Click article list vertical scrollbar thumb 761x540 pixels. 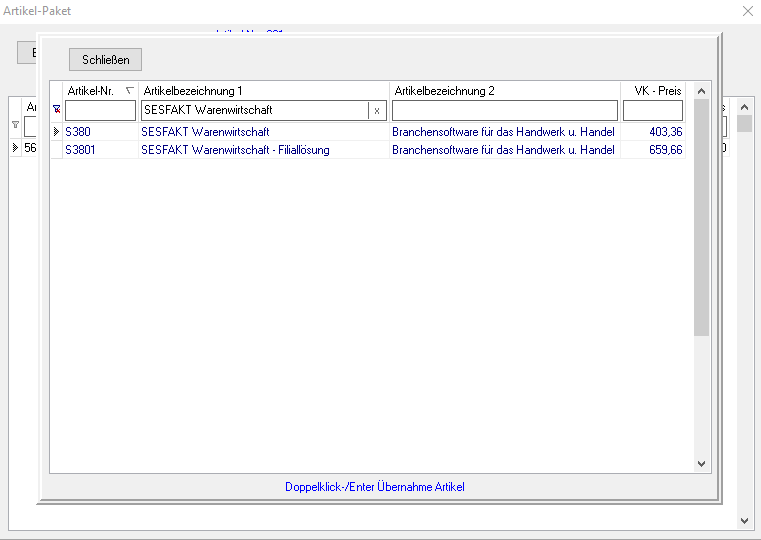point(701,217)
